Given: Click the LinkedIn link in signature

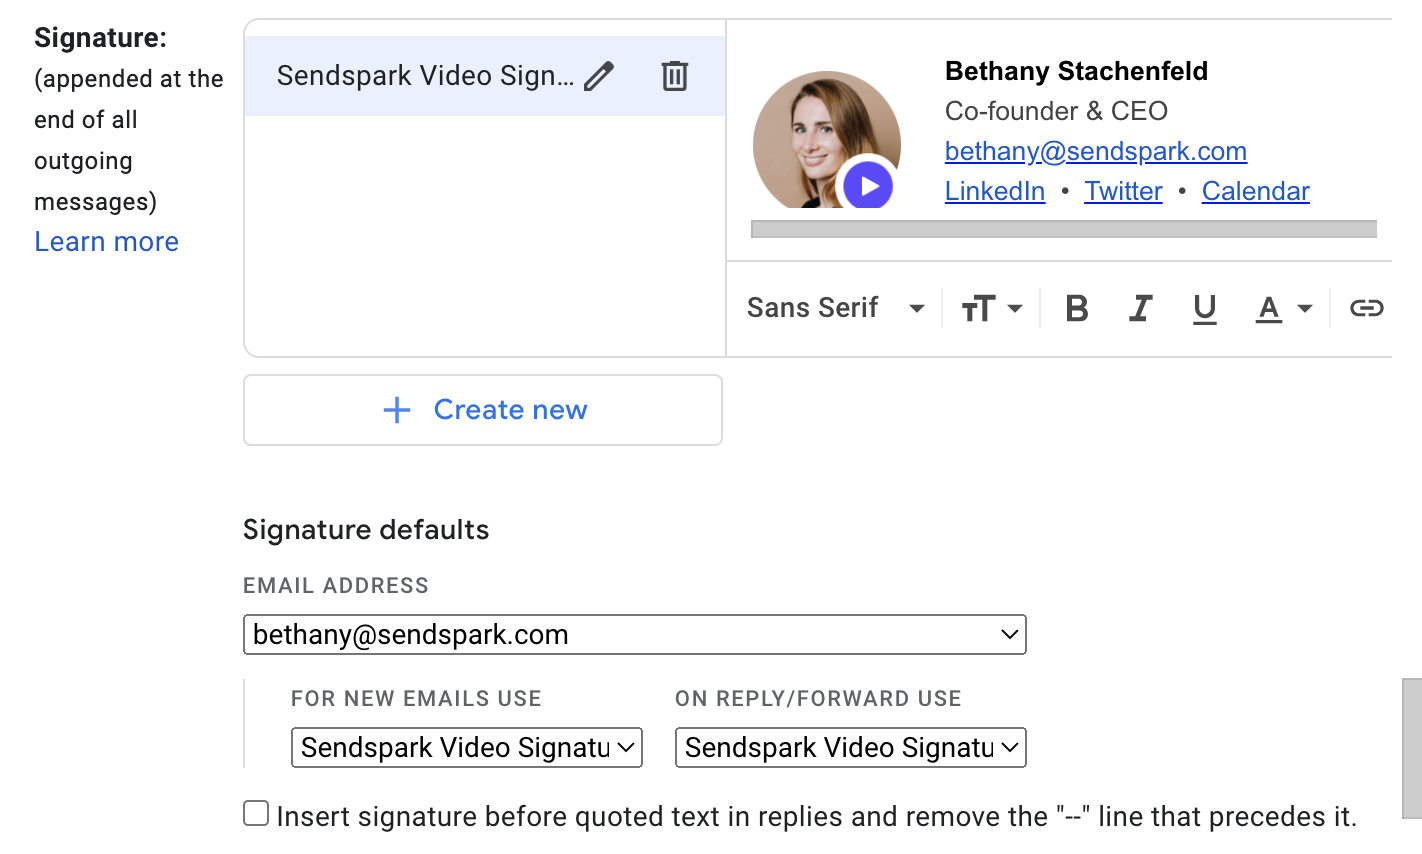Looking at the screenshot, I should (995, 191).
